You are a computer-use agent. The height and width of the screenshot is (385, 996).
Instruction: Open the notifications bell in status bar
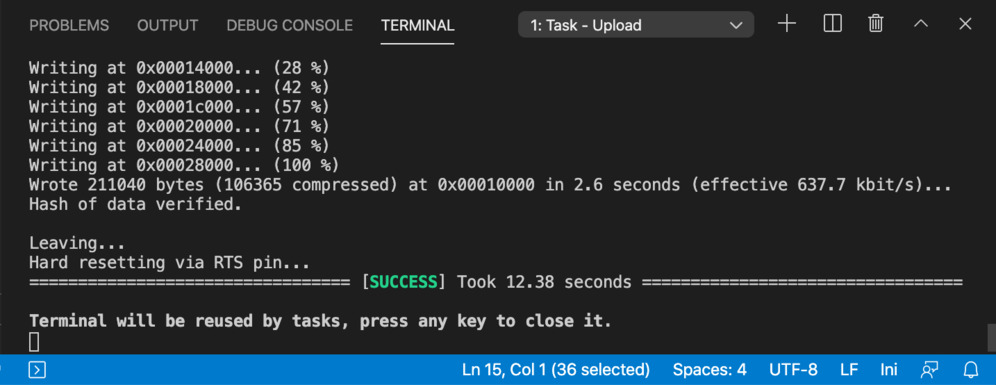coord(971,370)
